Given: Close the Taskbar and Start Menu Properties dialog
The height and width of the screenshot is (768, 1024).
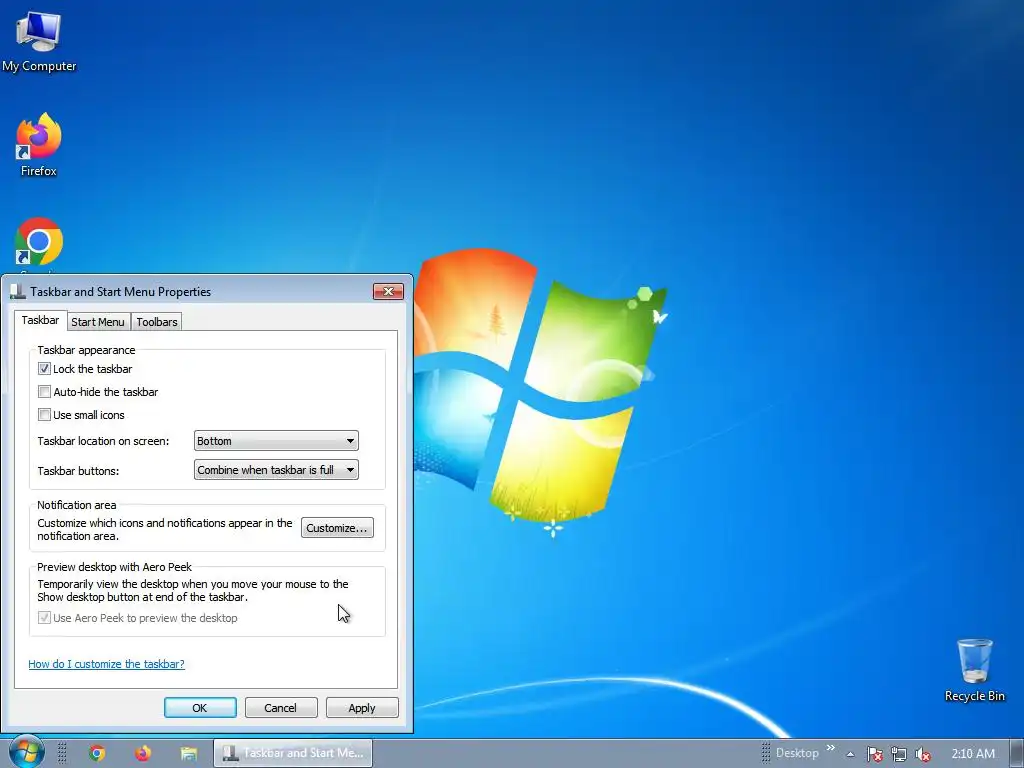Looking at the screenshot, I should [388, 291].
